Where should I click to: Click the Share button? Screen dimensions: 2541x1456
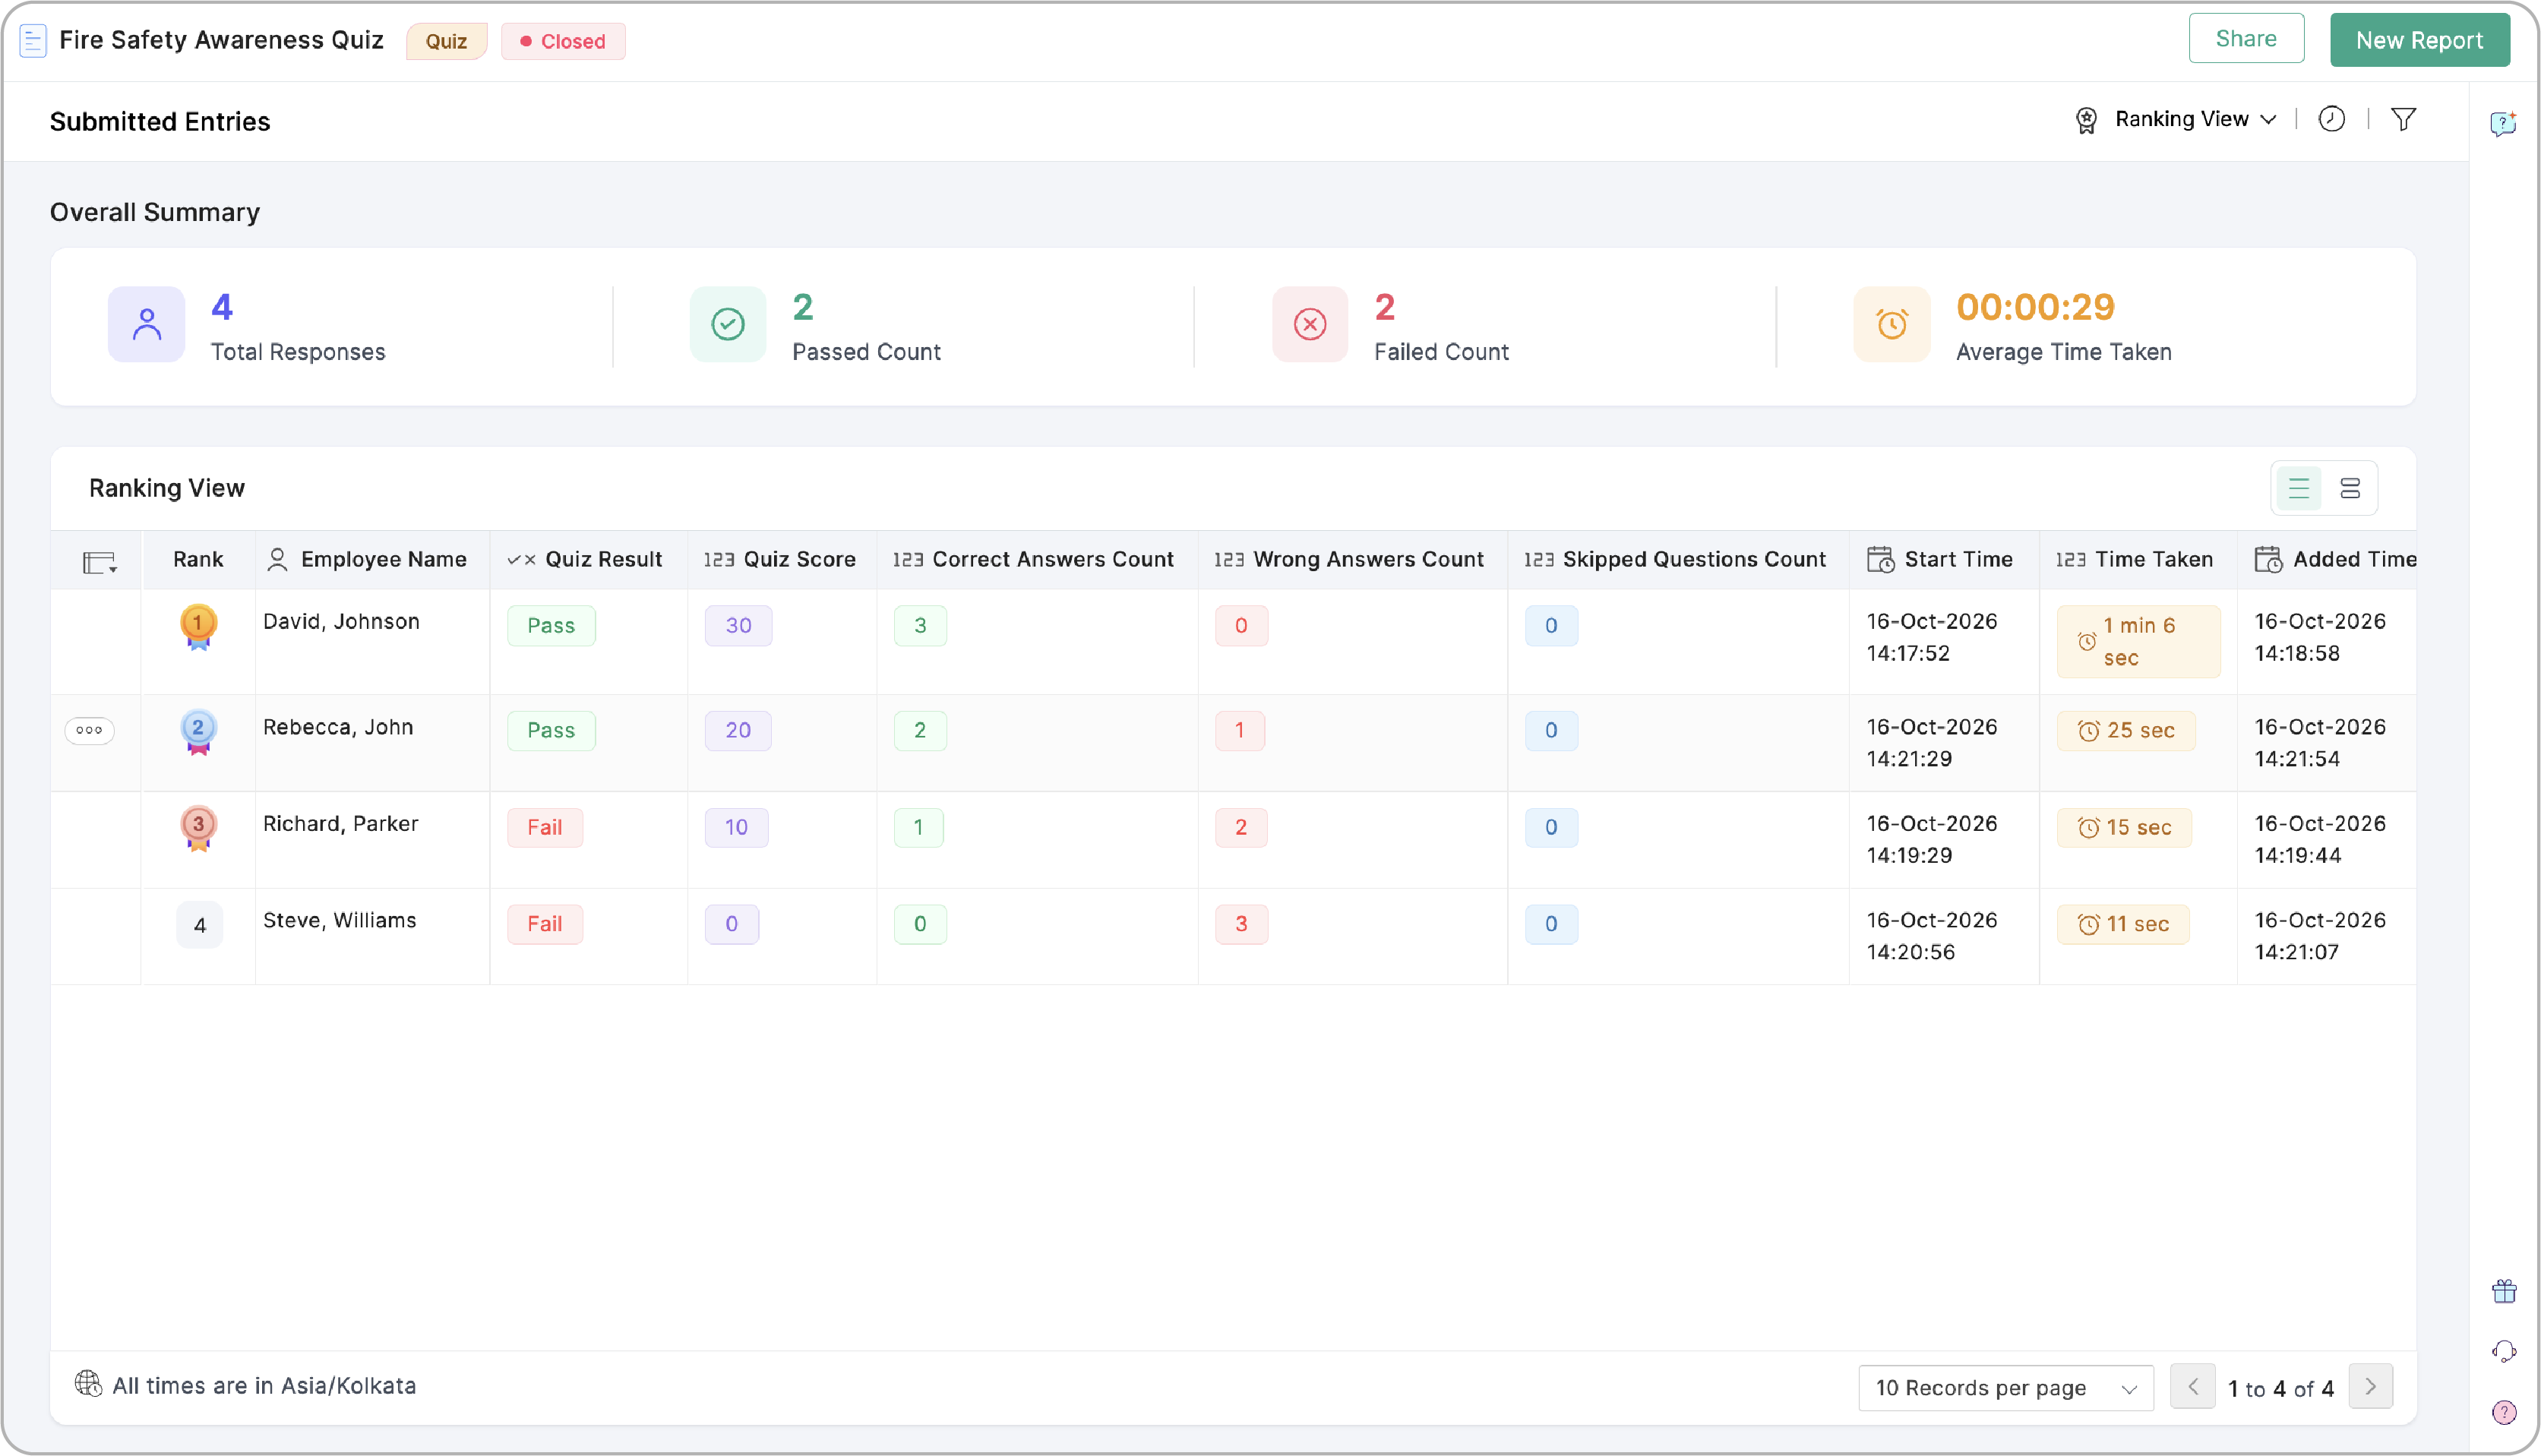pos(2245,39)
